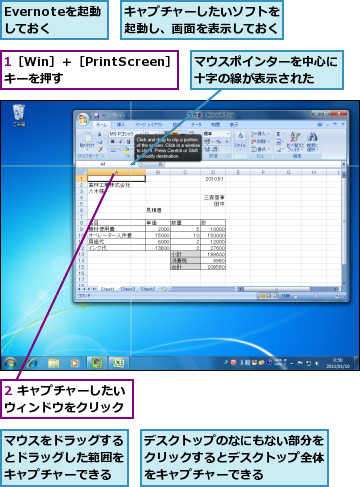Open the cells 削除 delete dropdown
The width and height of the screenshot is (360, 487).
[260, 142]
